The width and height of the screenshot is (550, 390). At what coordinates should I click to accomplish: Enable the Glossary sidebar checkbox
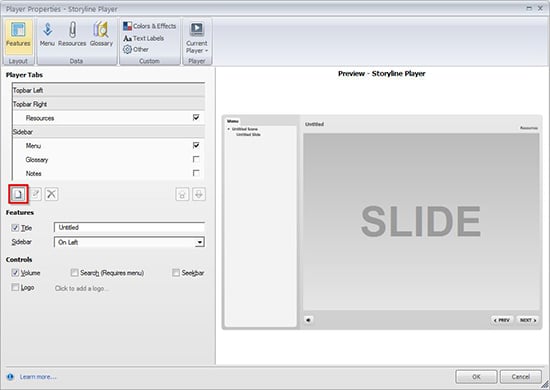click(196, 159)
